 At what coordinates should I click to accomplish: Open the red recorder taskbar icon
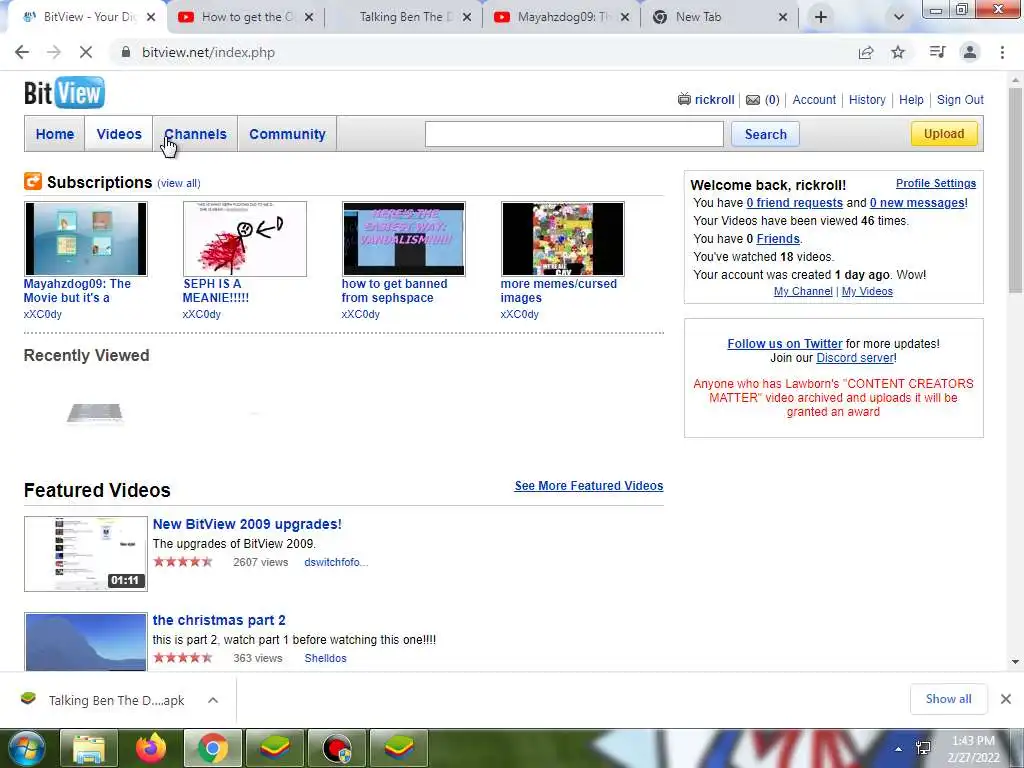click(x=337, y=748)
